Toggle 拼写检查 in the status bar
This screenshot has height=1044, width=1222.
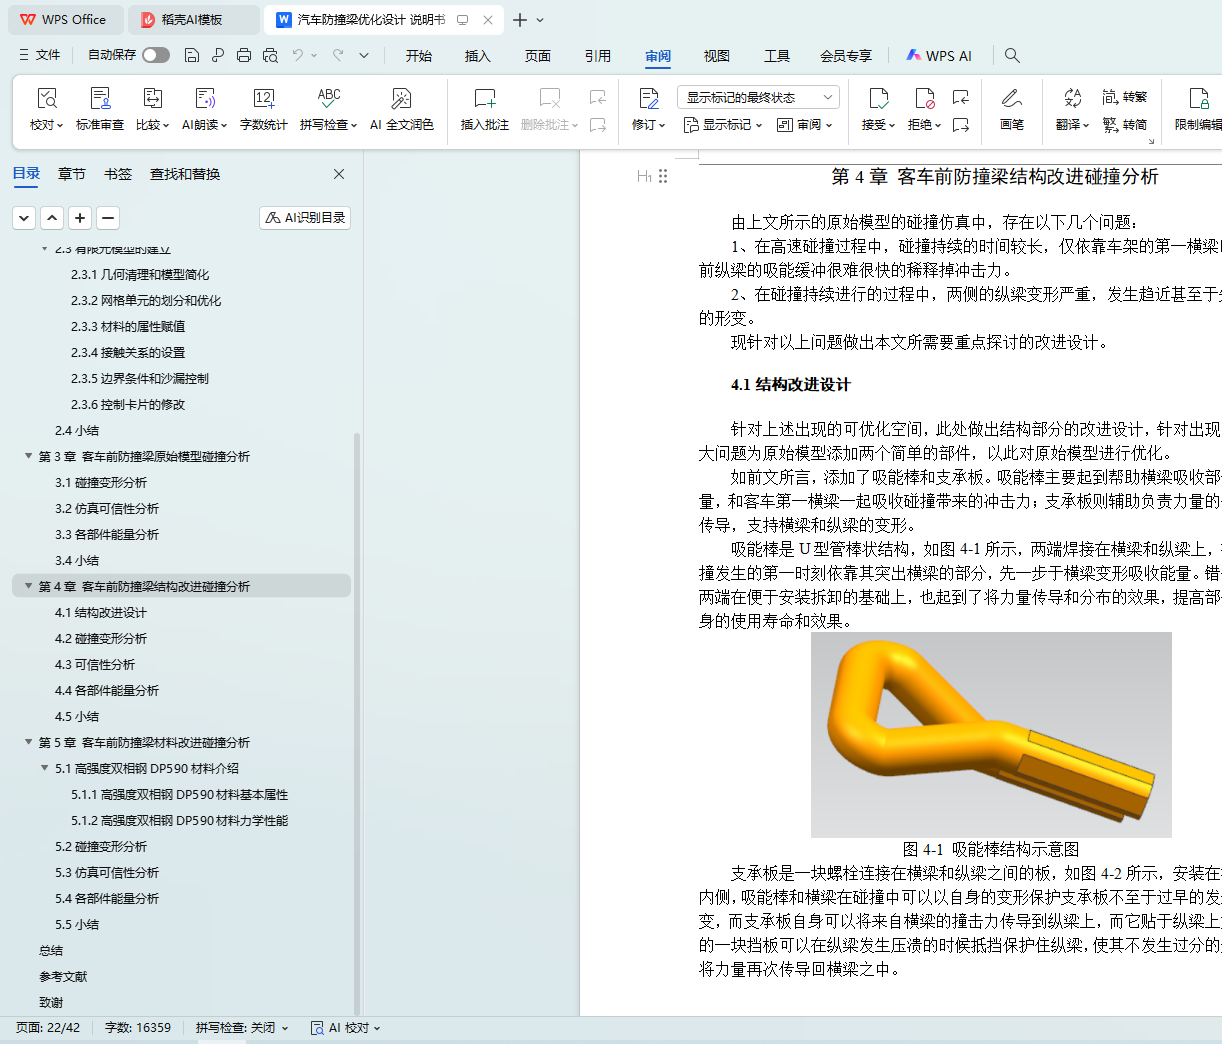pos(241,1028)
